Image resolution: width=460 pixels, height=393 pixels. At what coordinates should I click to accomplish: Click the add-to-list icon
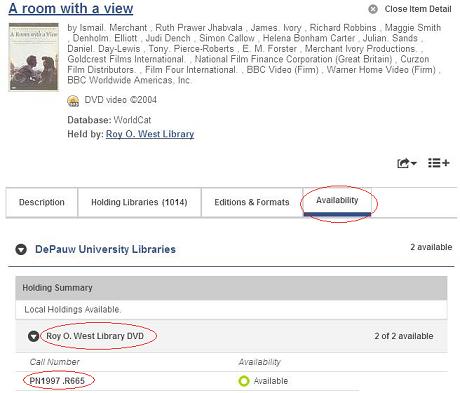click(x=439, y=163)
